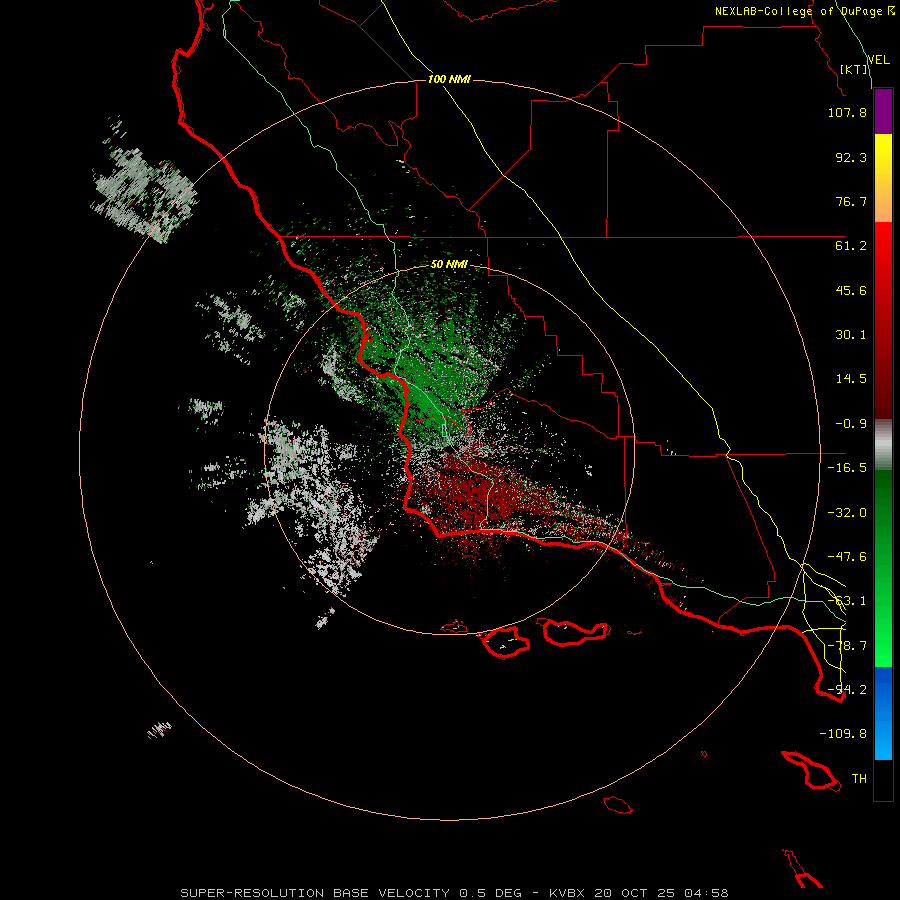Click the 61.2 legend value

click(x=851, y=246)
